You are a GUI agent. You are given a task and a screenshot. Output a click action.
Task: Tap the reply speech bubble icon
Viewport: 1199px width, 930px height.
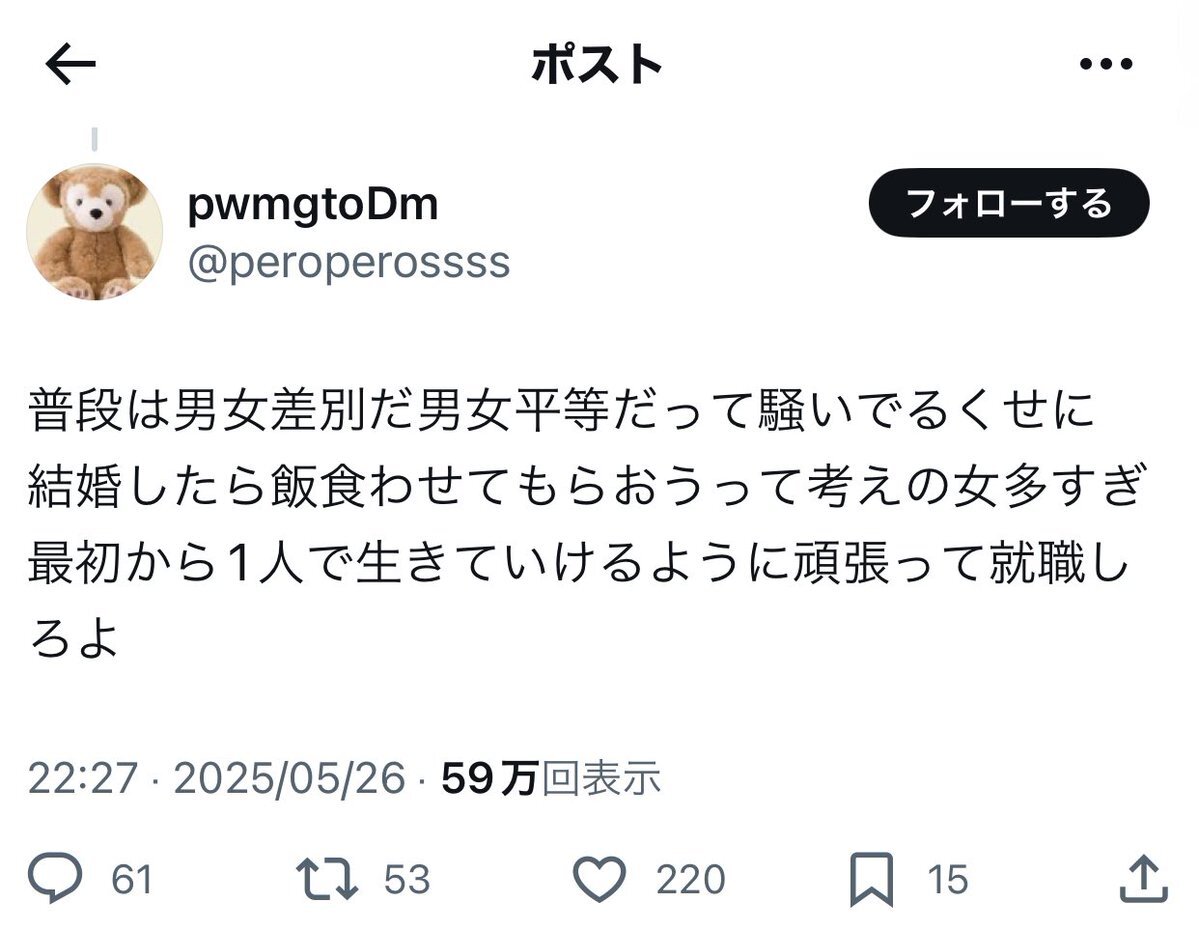tap(55, 878)
